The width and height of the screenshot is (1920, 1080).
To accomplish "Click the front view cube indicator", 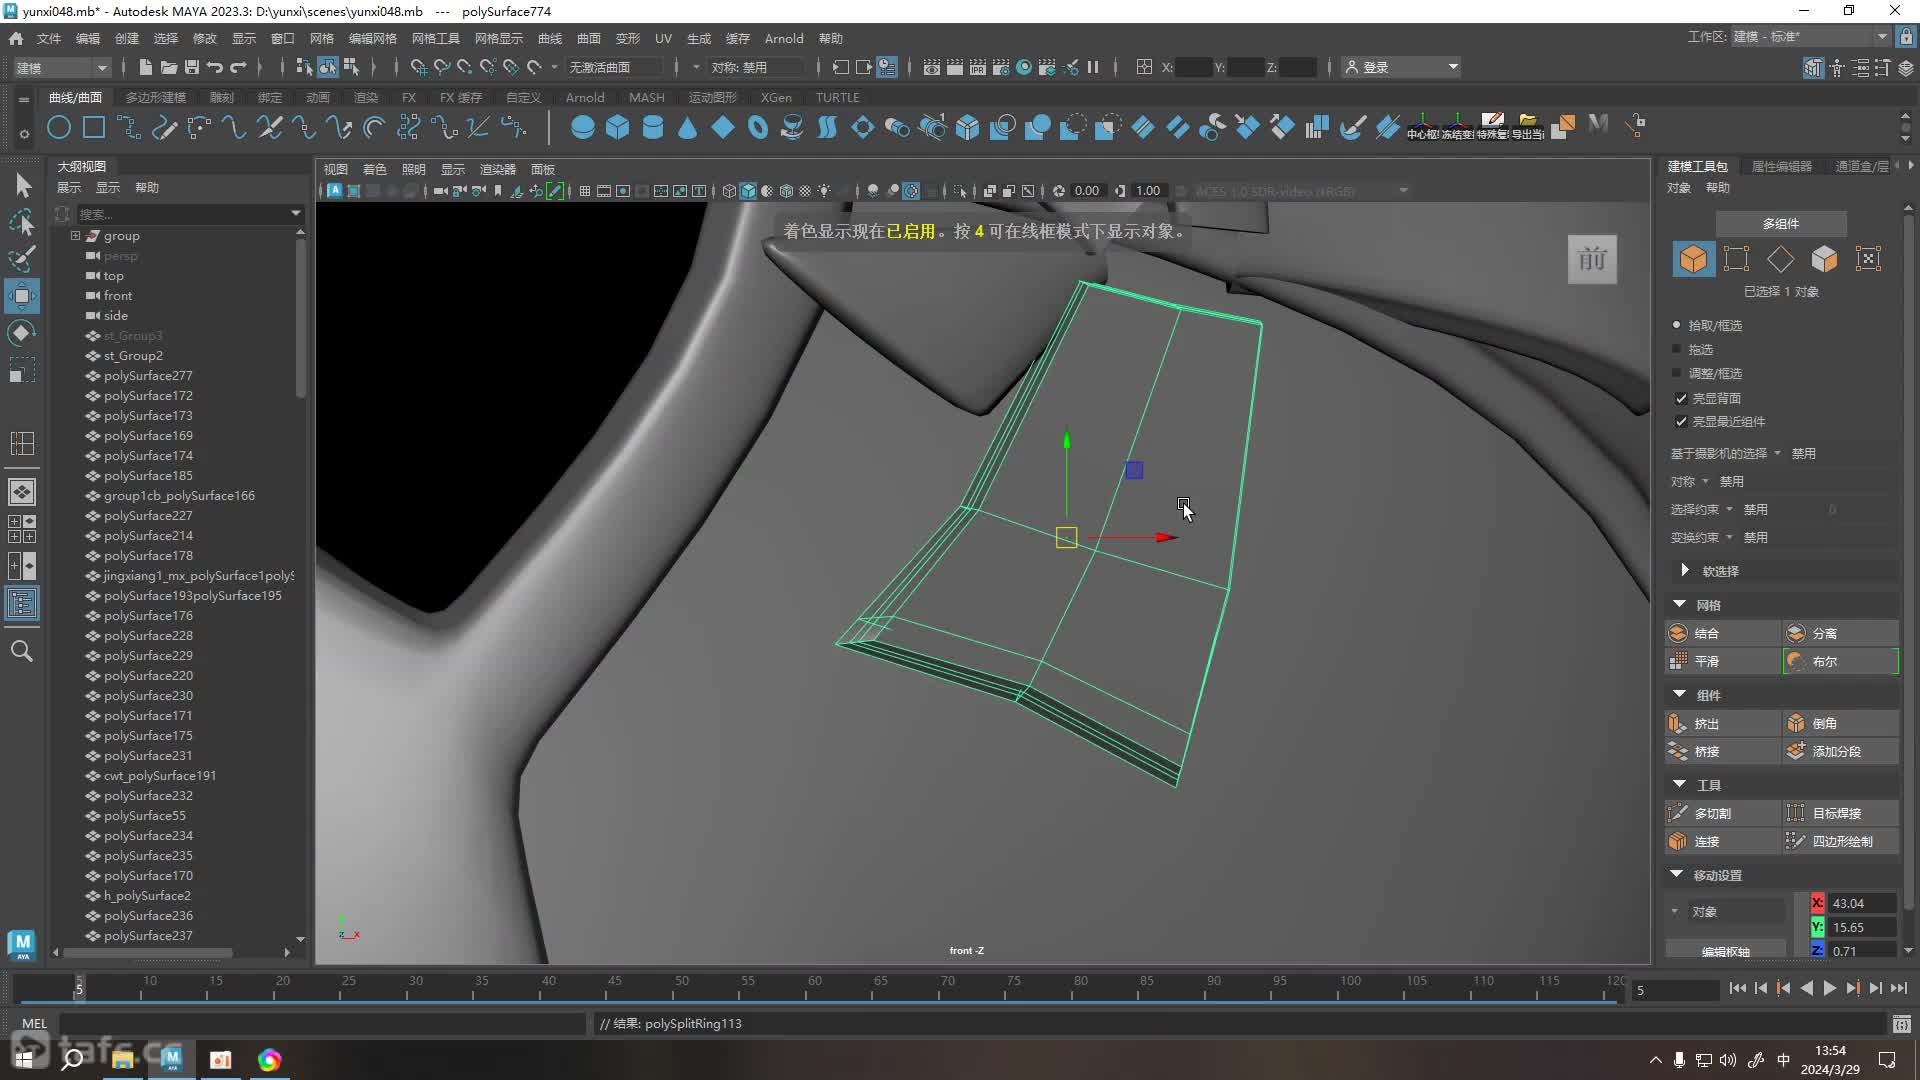I will (x=1592, y=260).
